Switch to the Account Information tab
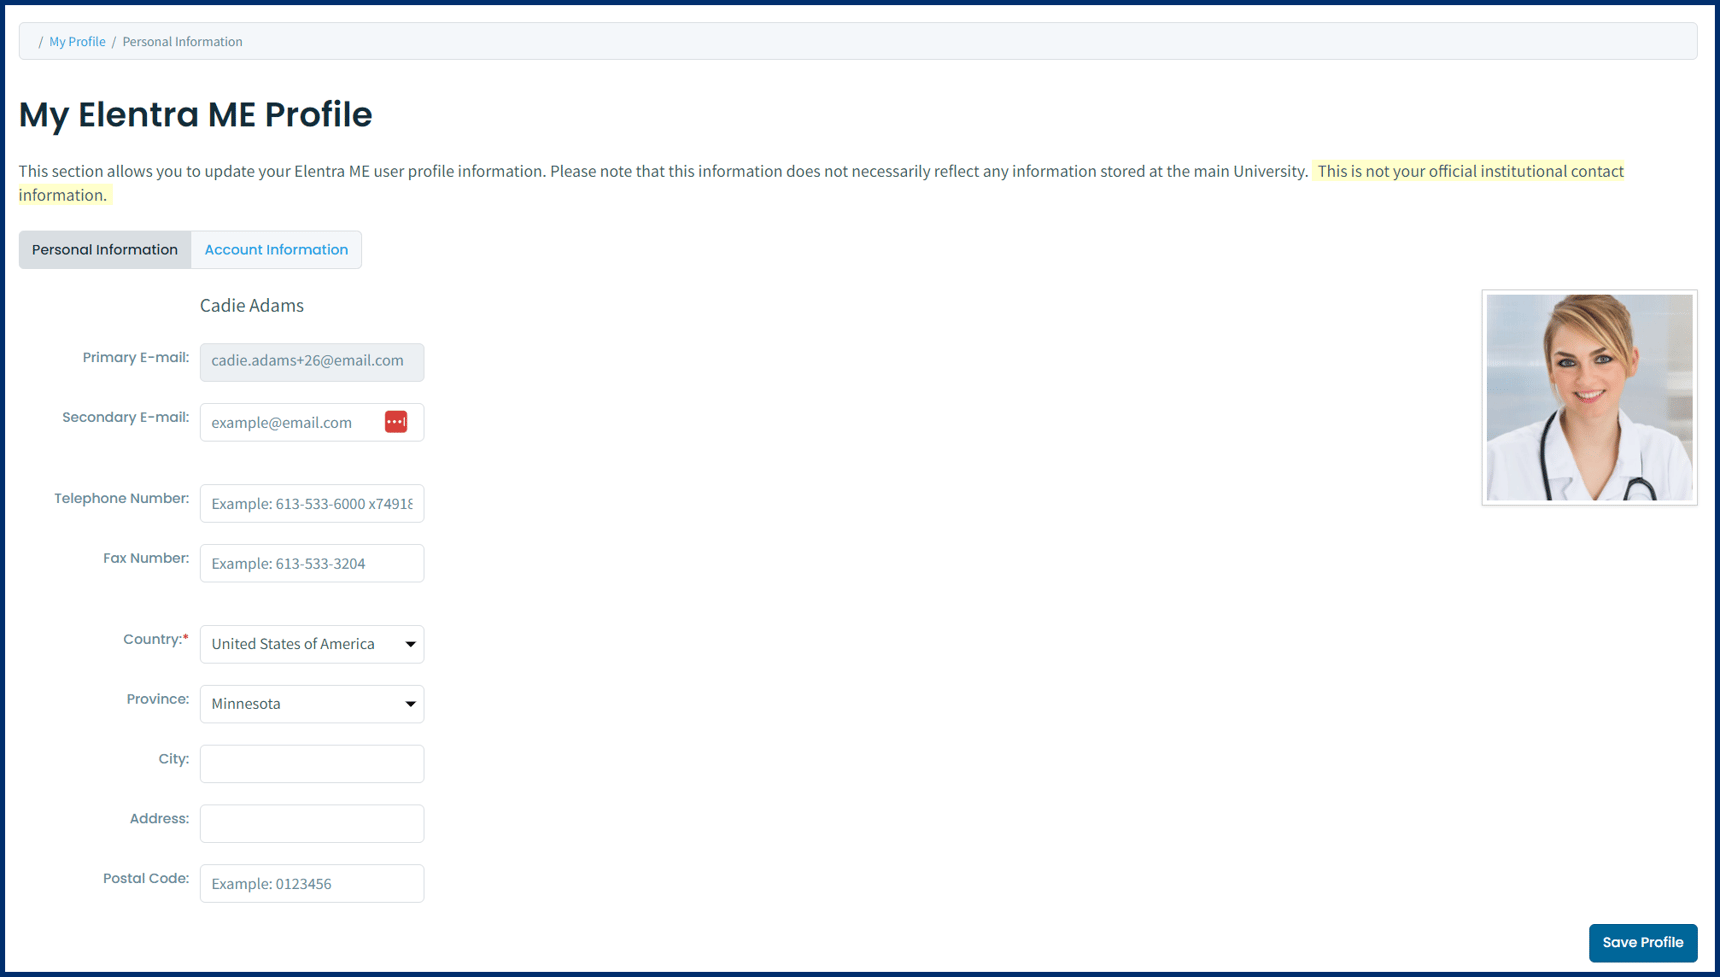The height and width of the screenshot is (977, 1720). (x=276, y=249)
